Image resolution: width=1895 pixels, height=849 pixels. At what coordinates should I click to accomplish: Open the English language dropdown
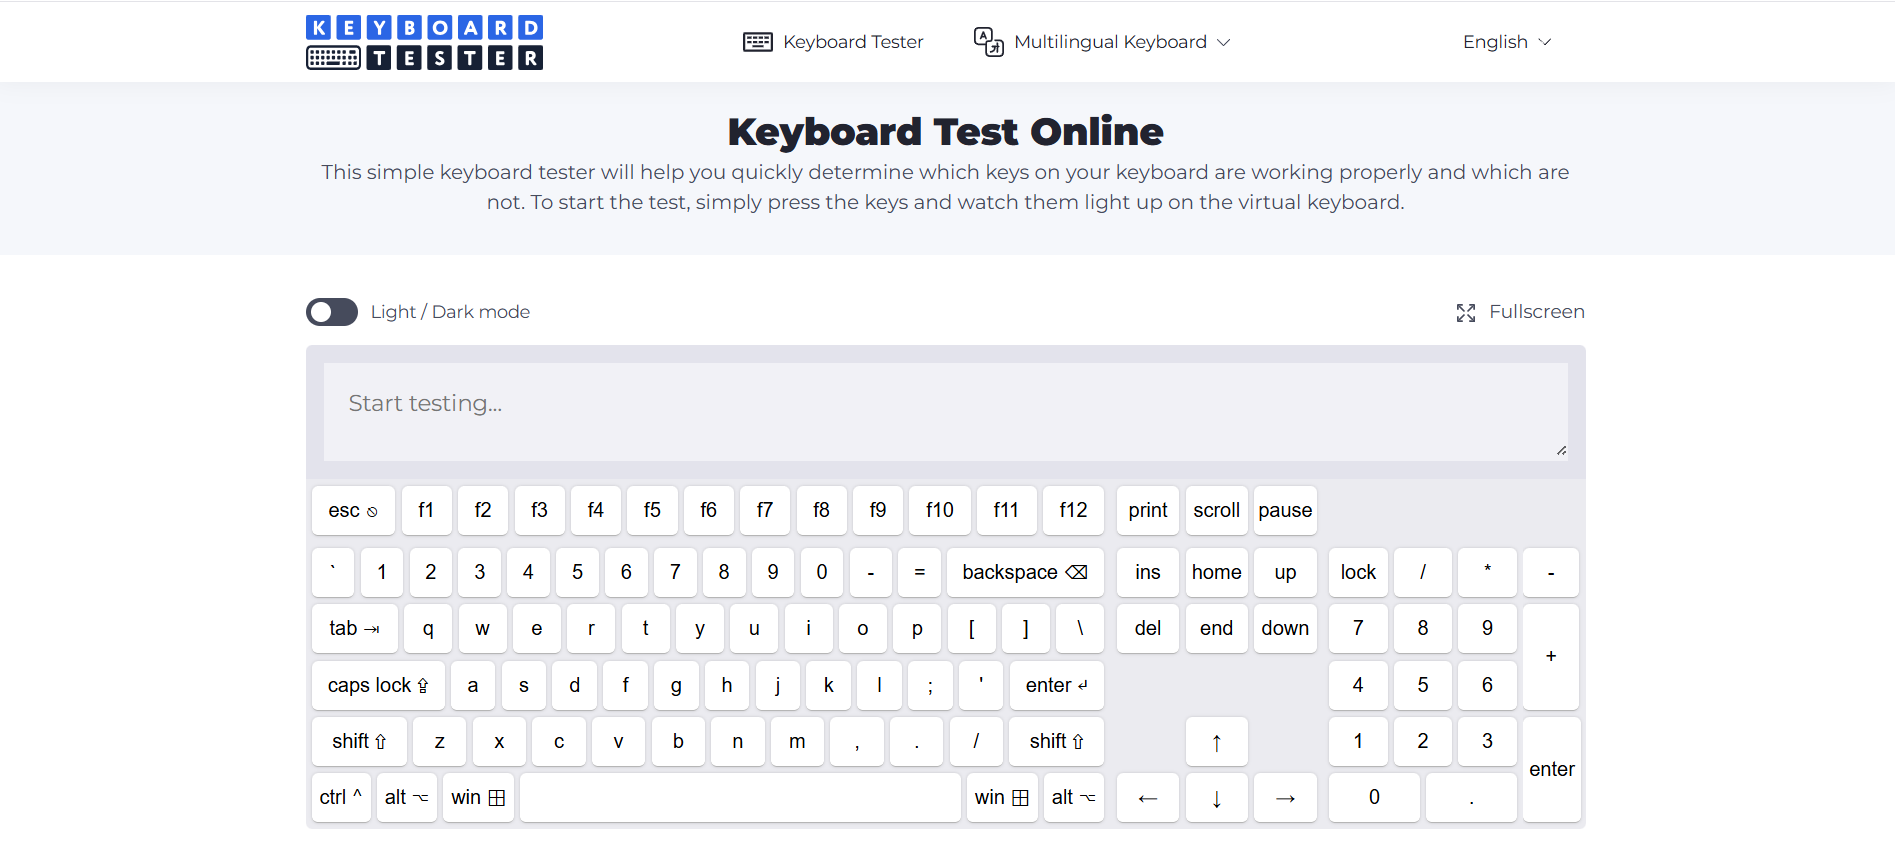1507,42
